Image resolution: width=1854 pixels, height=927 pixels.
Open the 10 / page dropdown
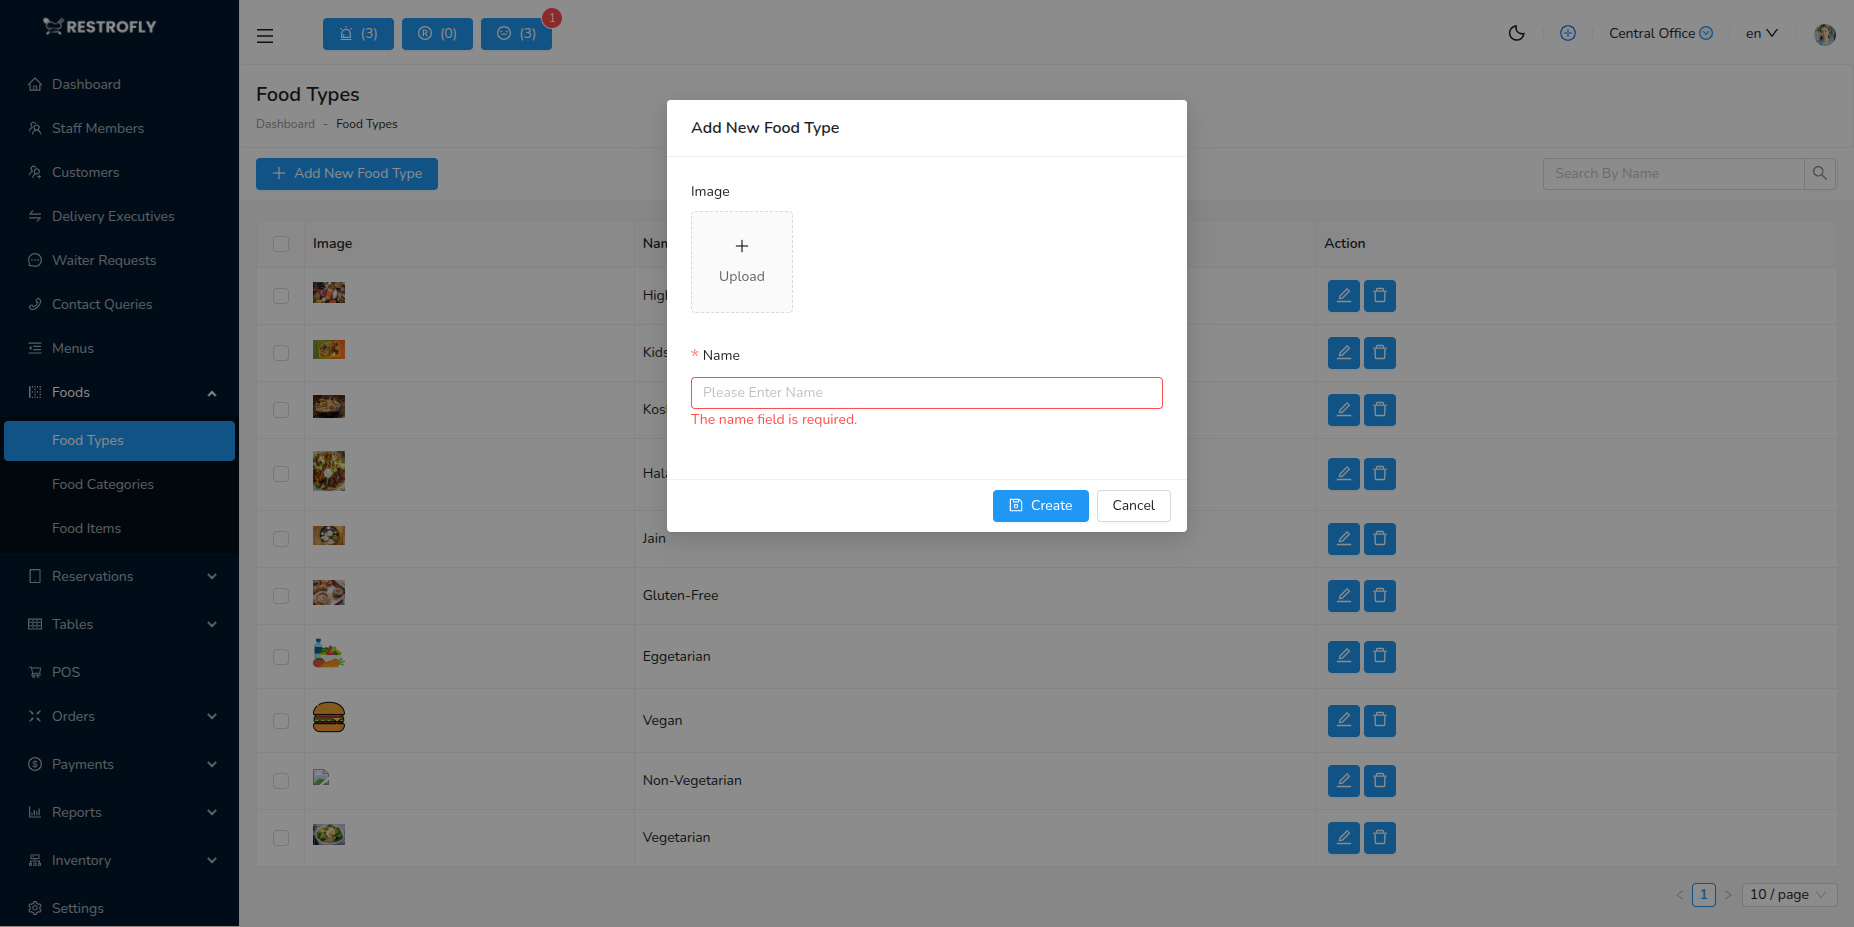pos(1788,894)
